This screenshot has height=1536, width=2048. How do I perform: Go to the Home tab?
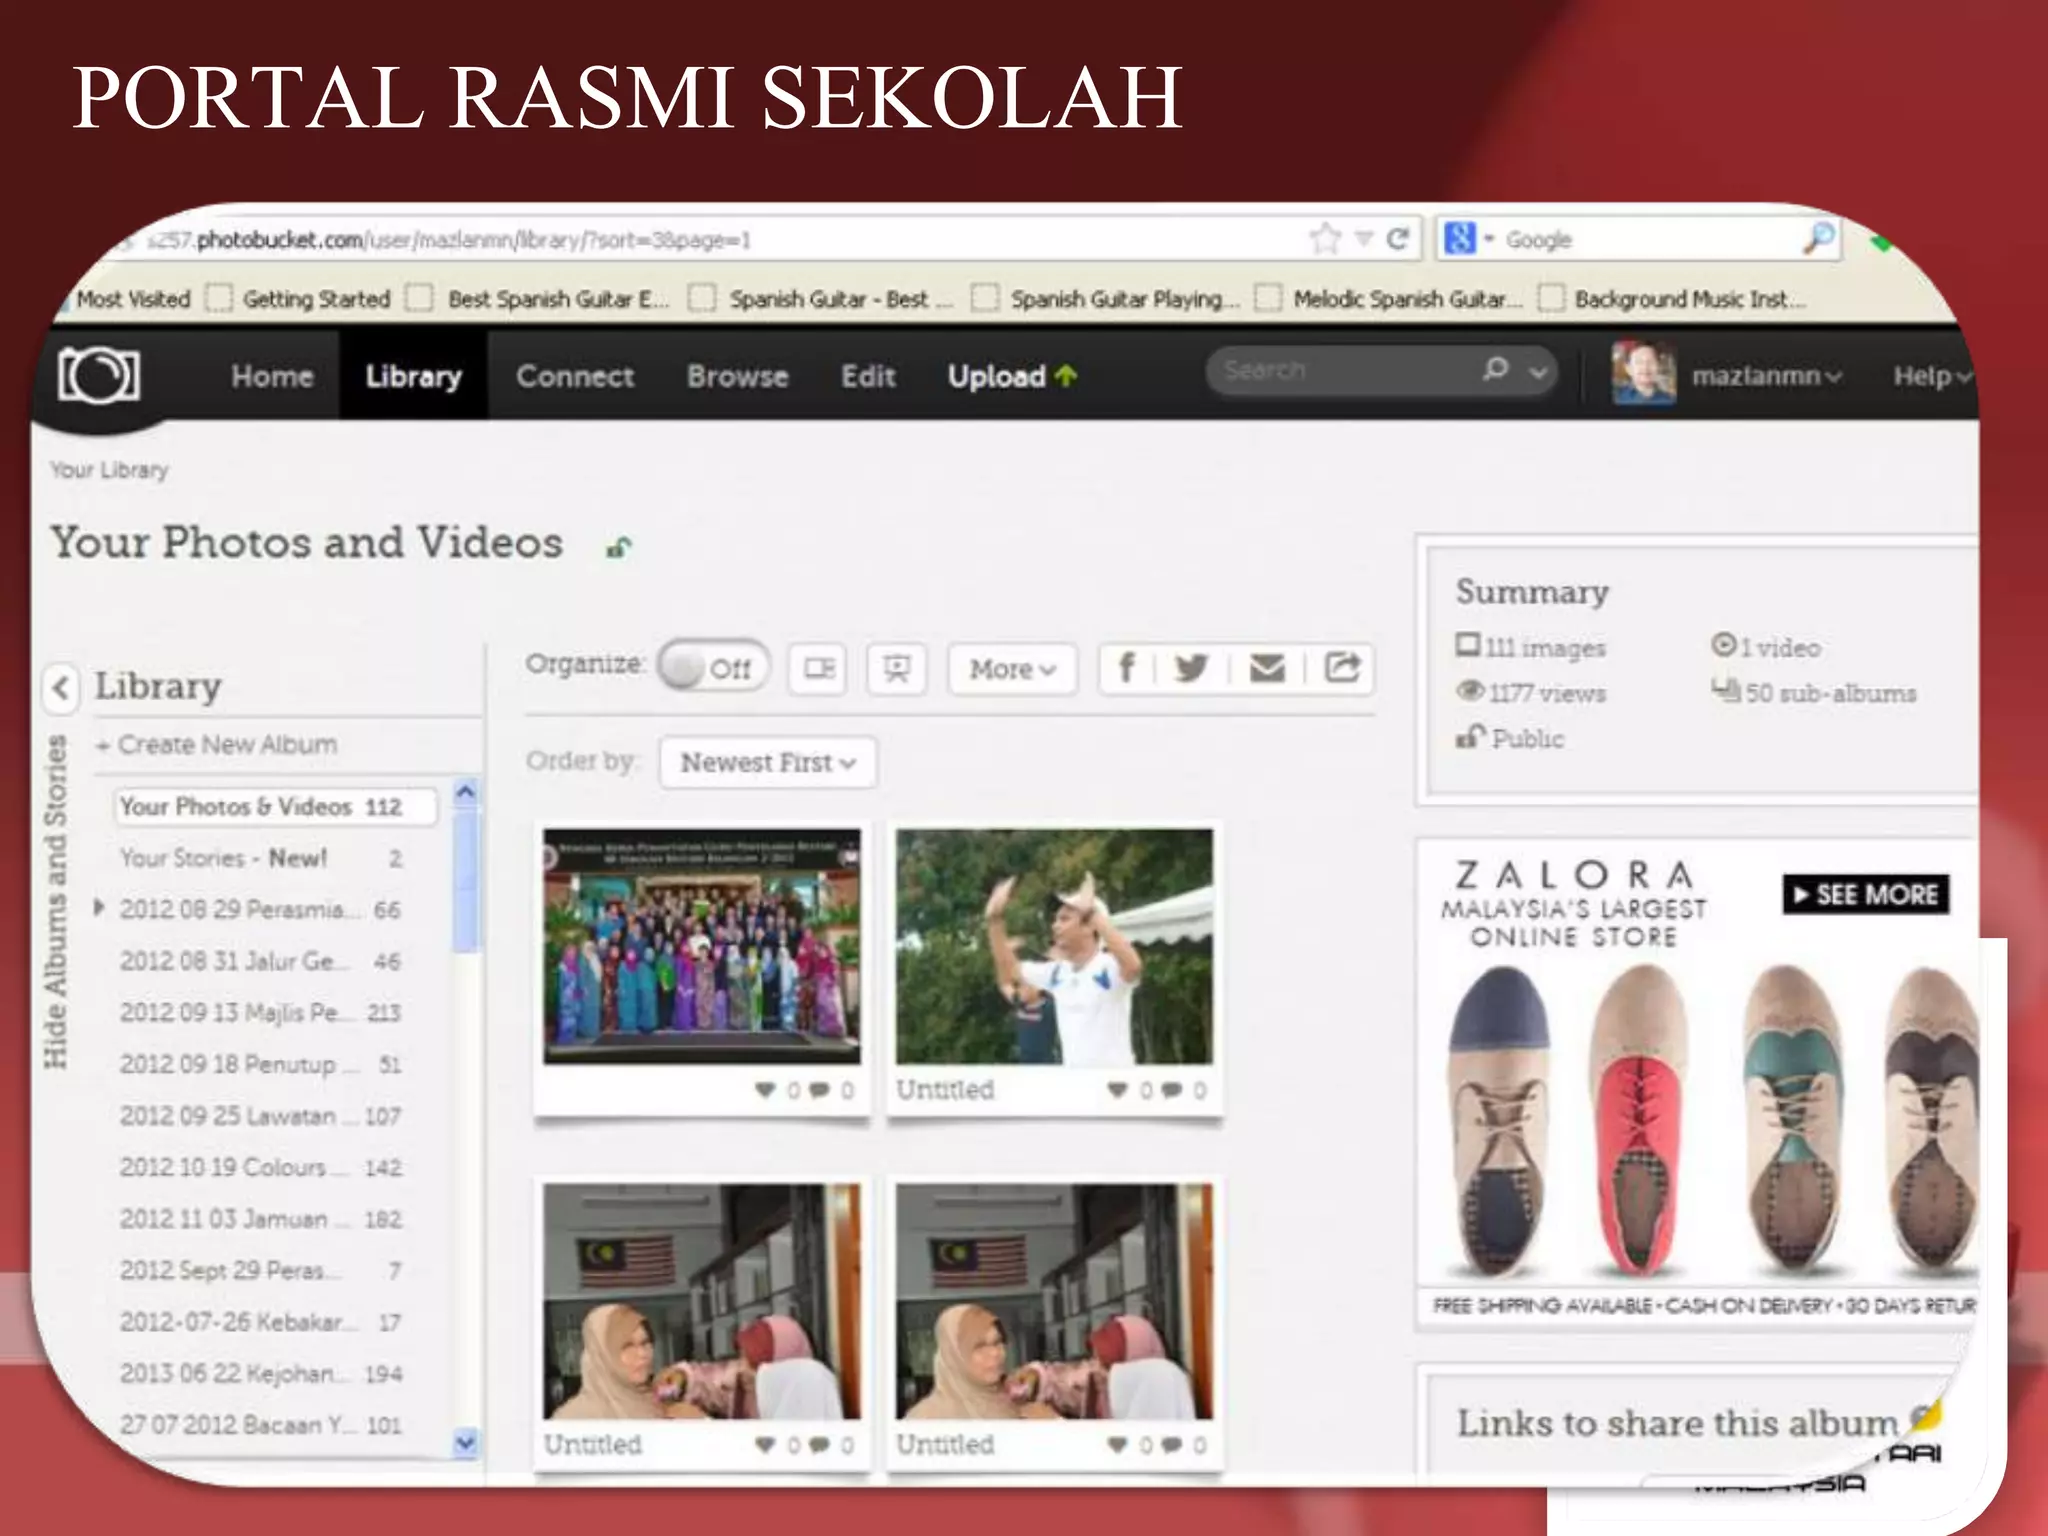point(272,376)
